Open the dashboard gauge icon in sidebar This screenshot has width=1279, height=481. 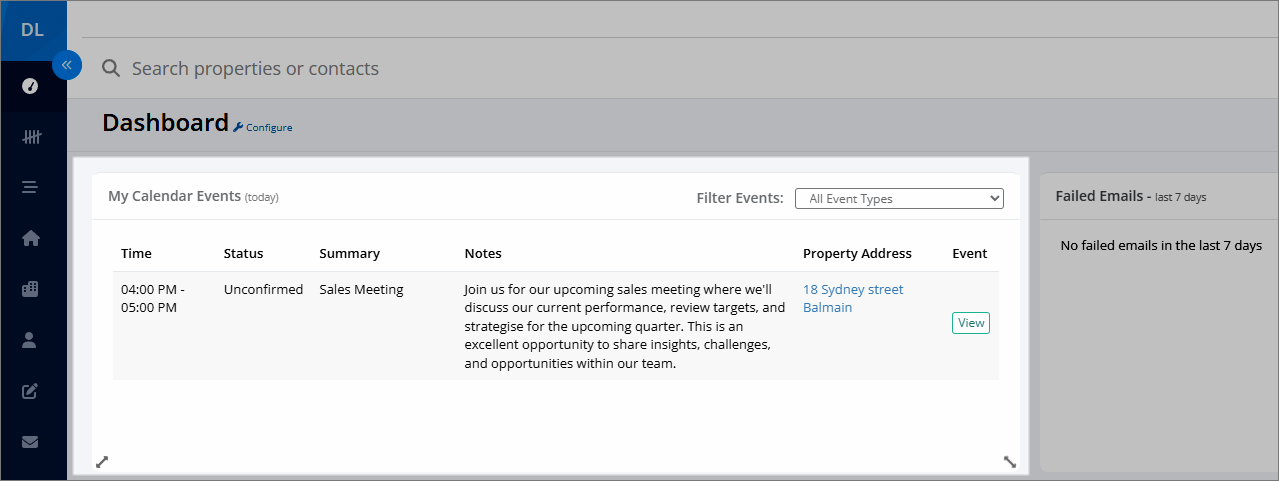coord(30,86)
